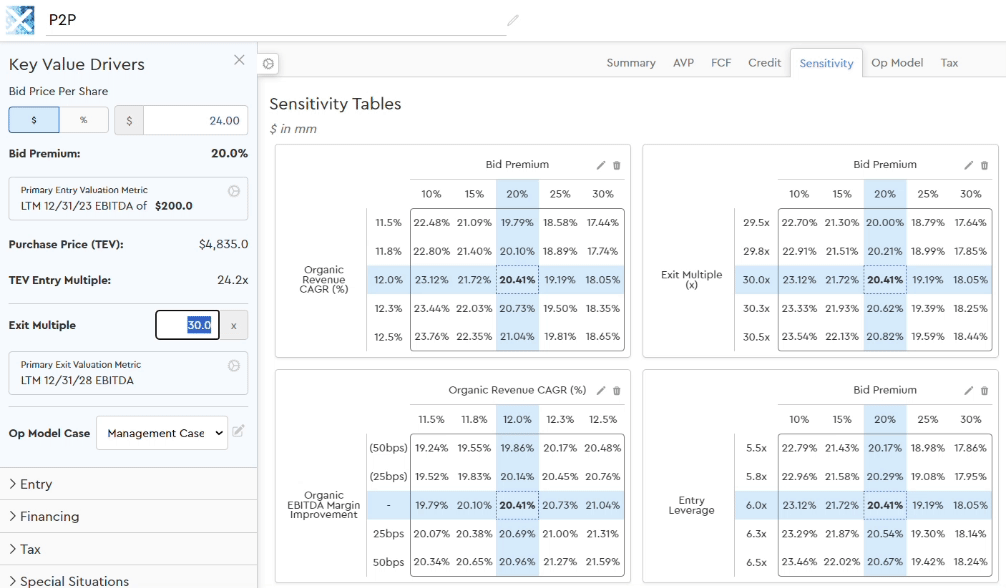Open the settings gear beside the tab bar
Screen dimensions: 1006x588
click(x=268, y=64)
